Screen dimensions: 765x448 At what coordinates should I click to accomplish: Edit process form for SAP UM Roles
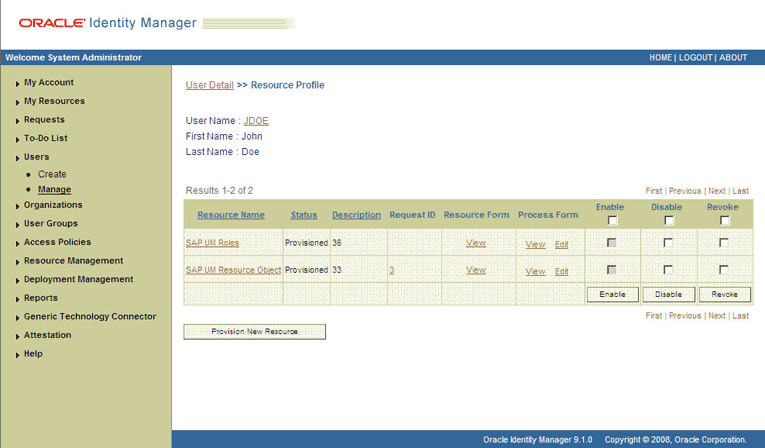[562, 244]
